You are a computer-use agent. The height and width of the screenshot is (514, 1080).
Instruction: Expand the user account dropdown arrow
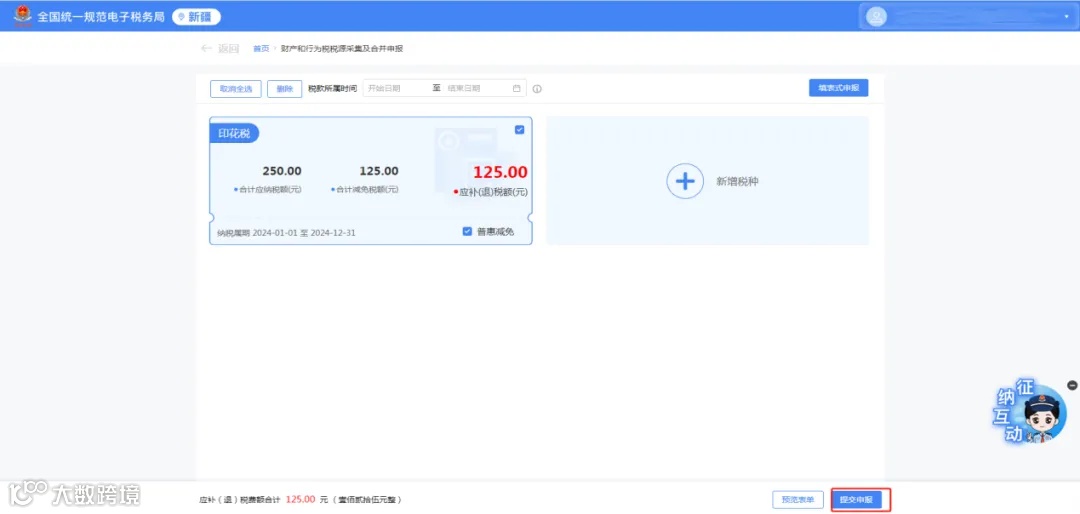(1066, 17)
